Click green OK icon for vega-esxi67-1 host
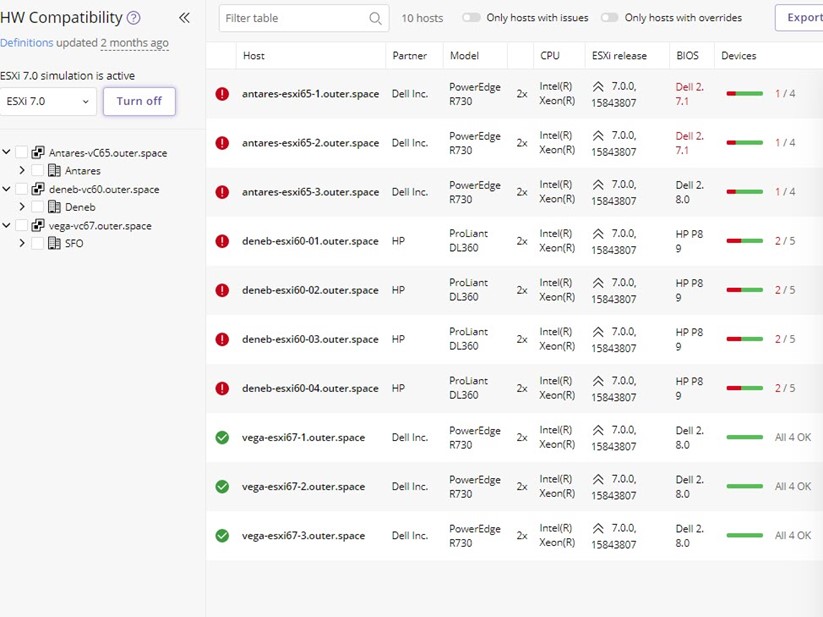823x617 pixels. coord(222,437)
